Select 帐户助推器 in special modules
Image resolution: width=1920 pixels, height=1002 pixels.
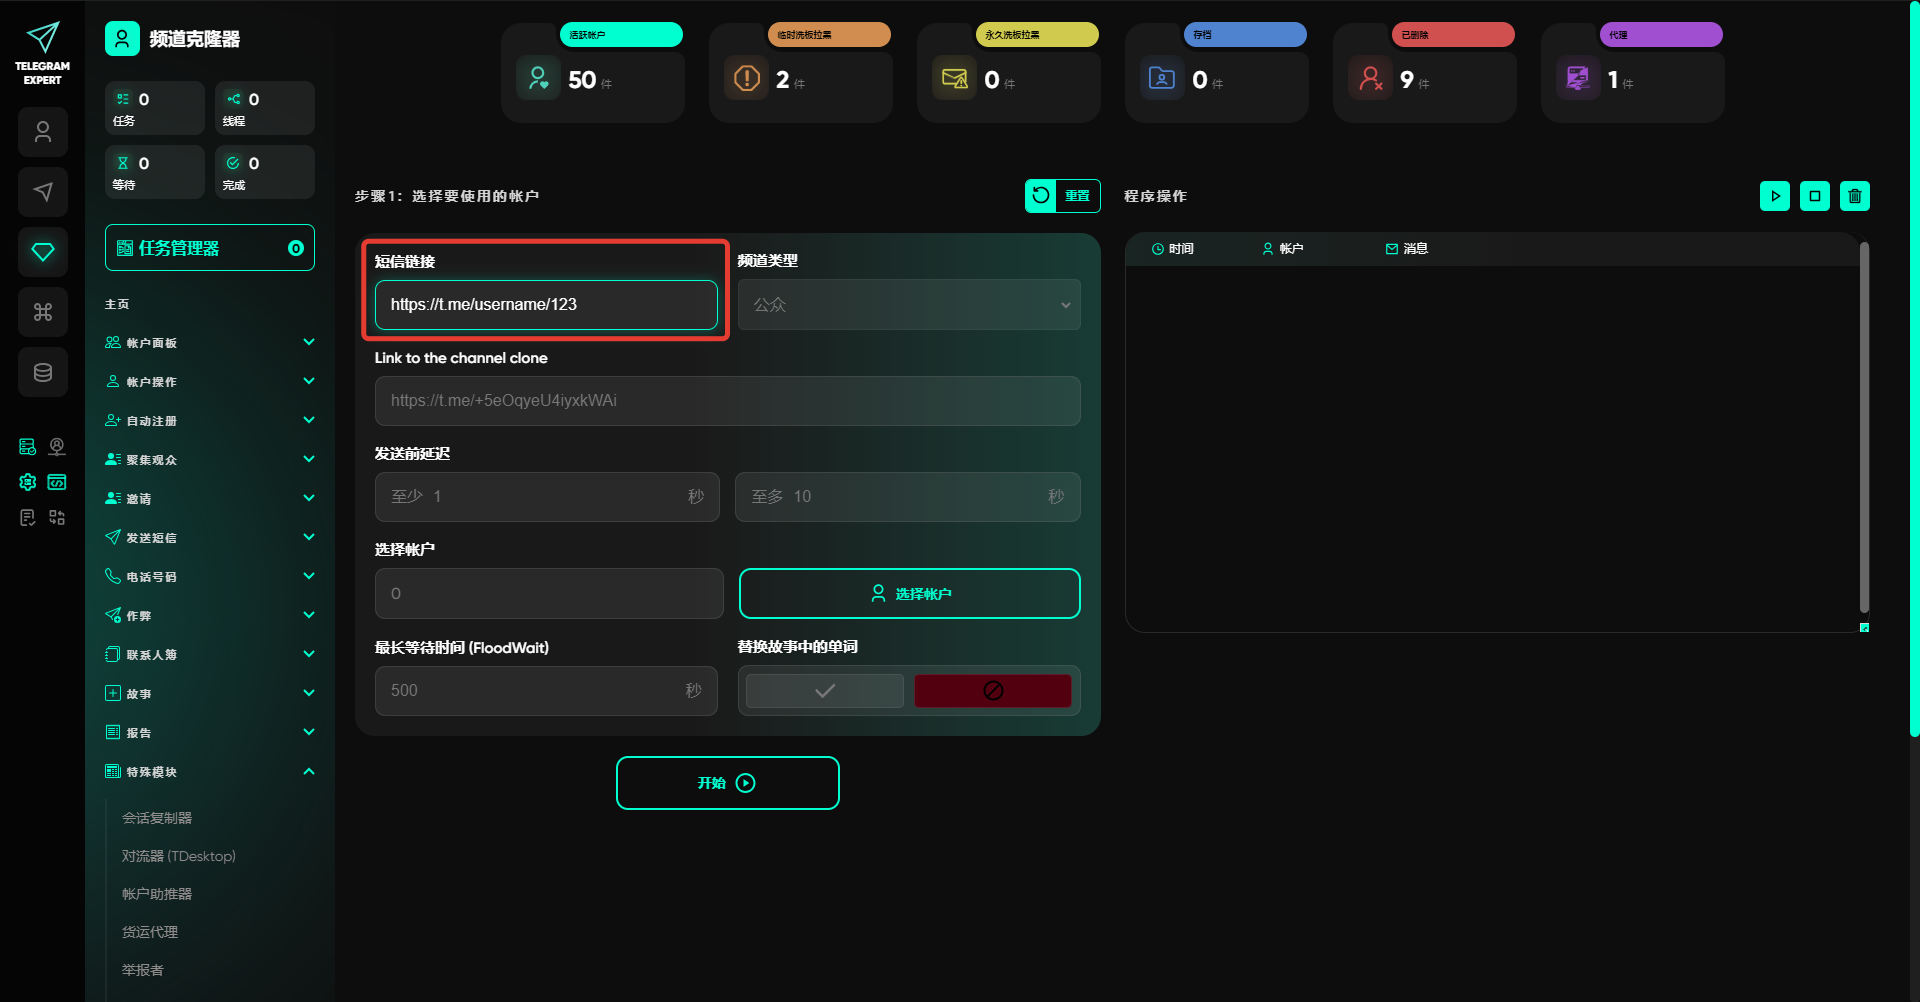(157, 894)
